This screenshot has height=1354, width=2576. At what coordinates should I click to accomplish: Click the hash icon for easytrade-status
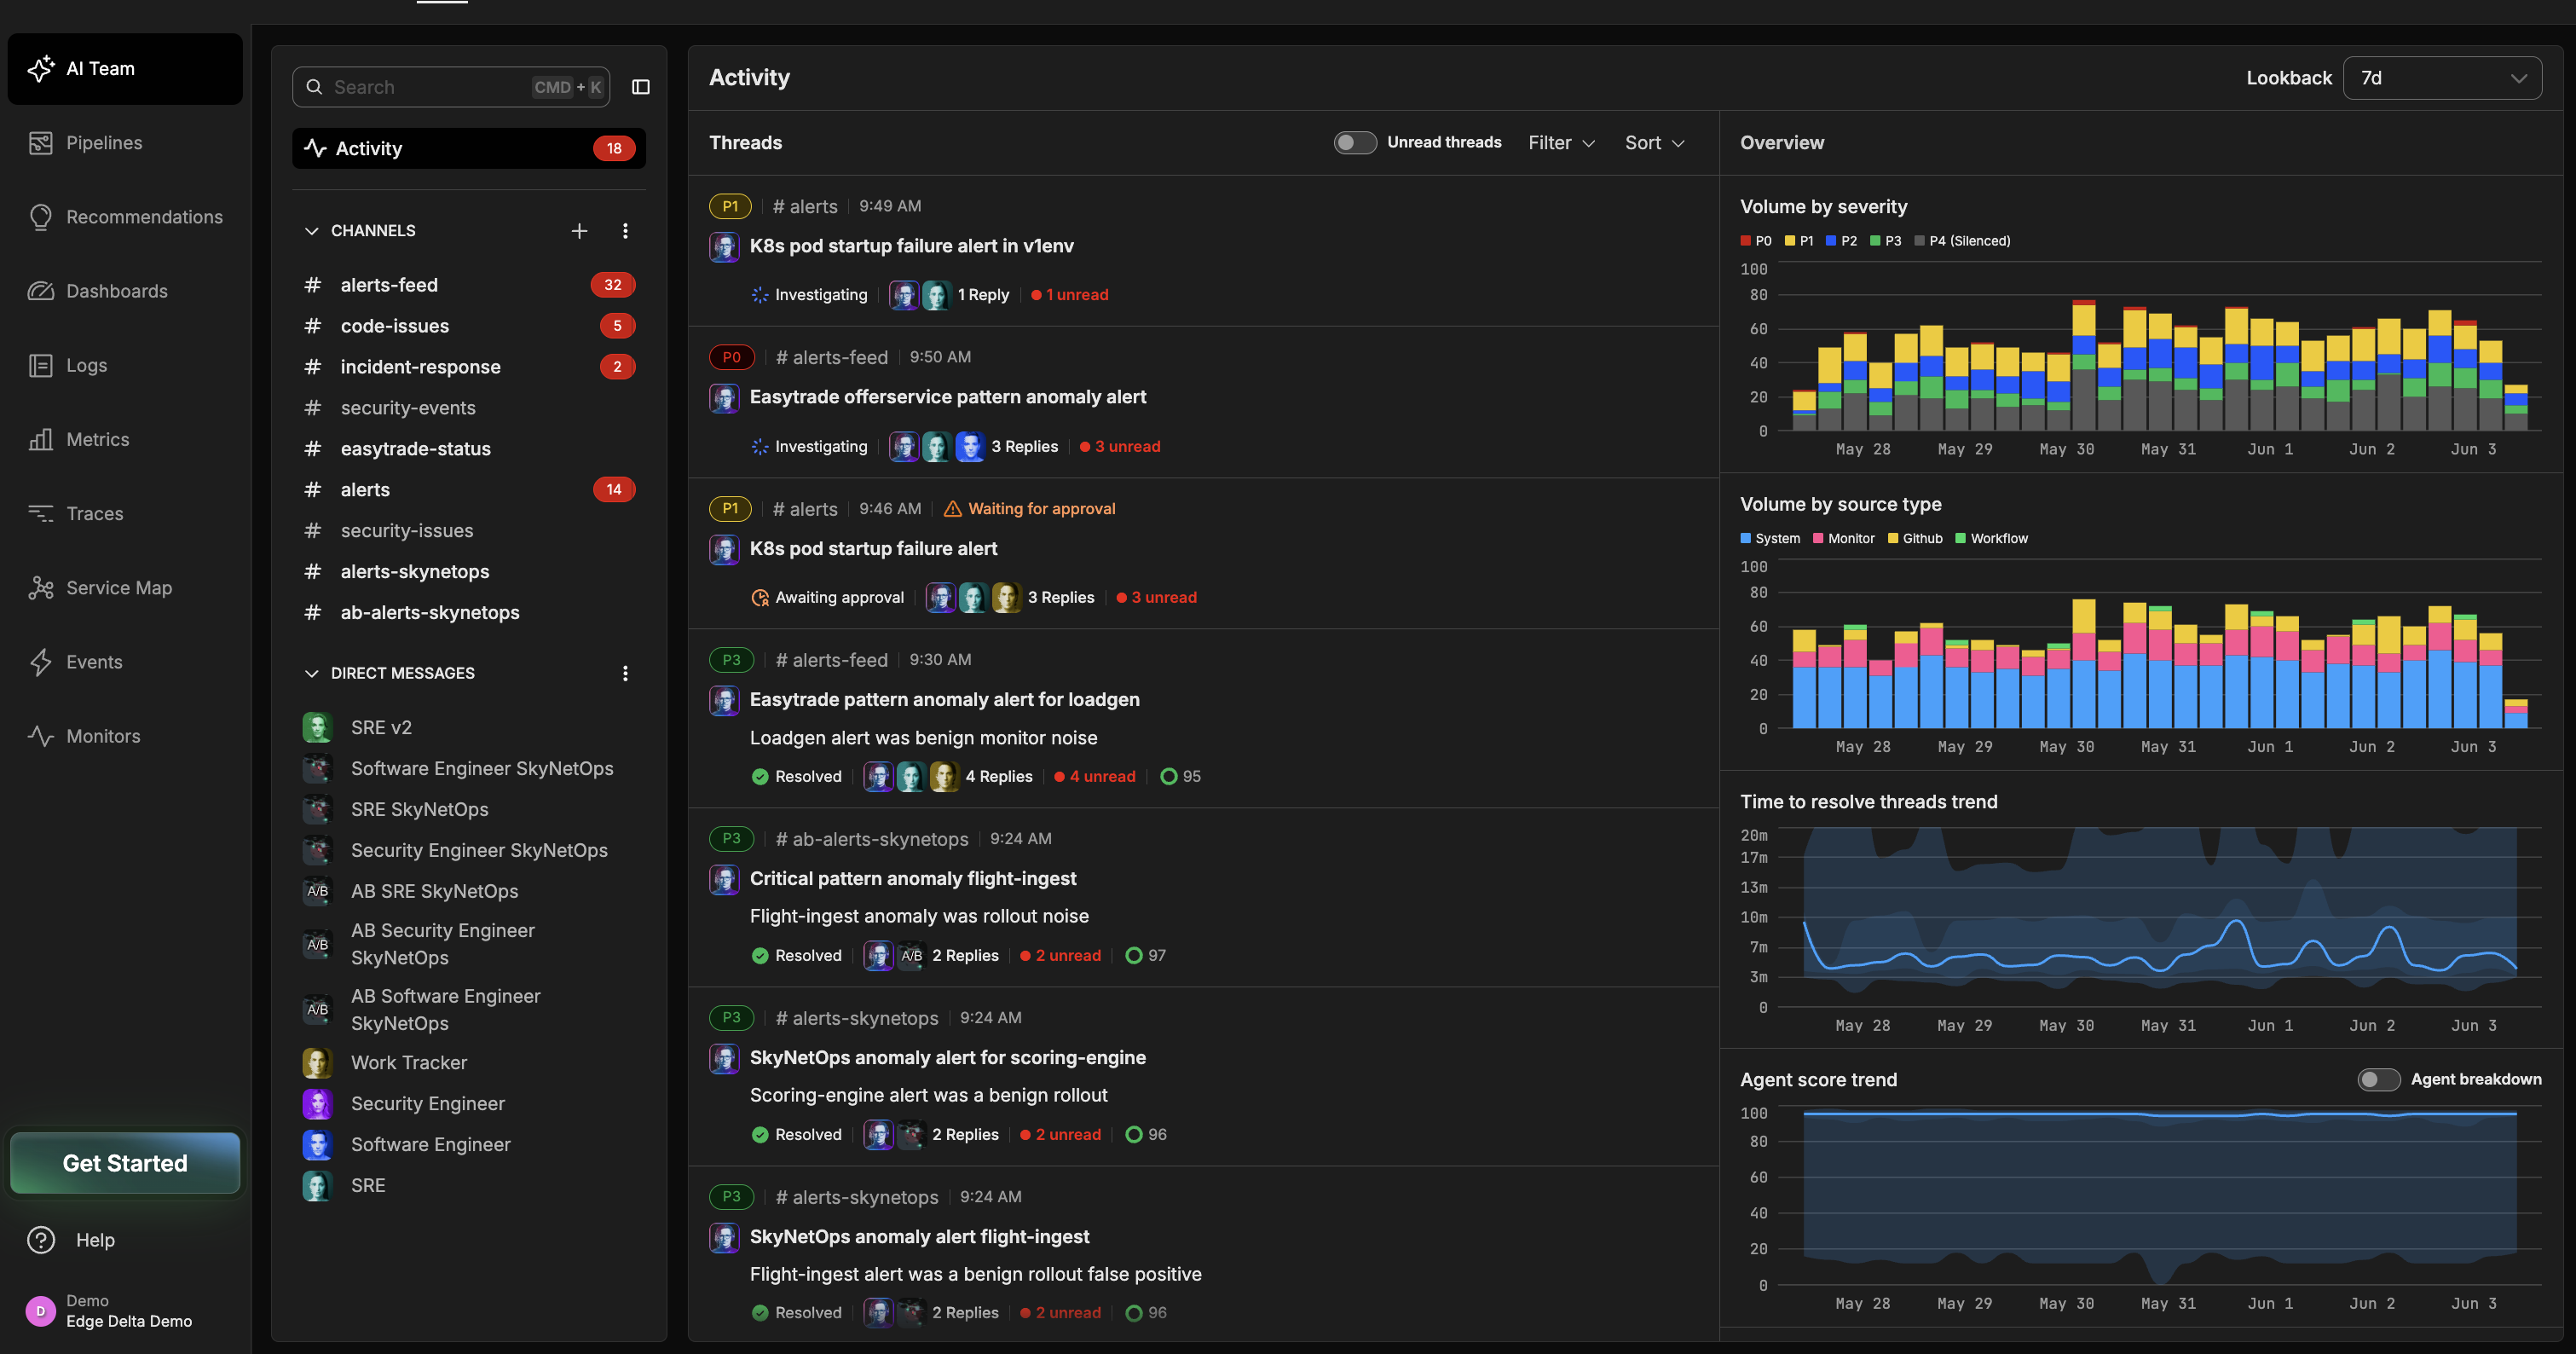click(313, 449)
